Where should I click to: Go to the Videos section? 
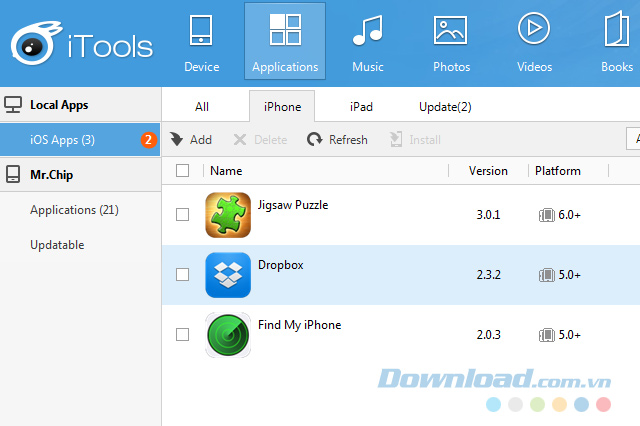[534, 42]
